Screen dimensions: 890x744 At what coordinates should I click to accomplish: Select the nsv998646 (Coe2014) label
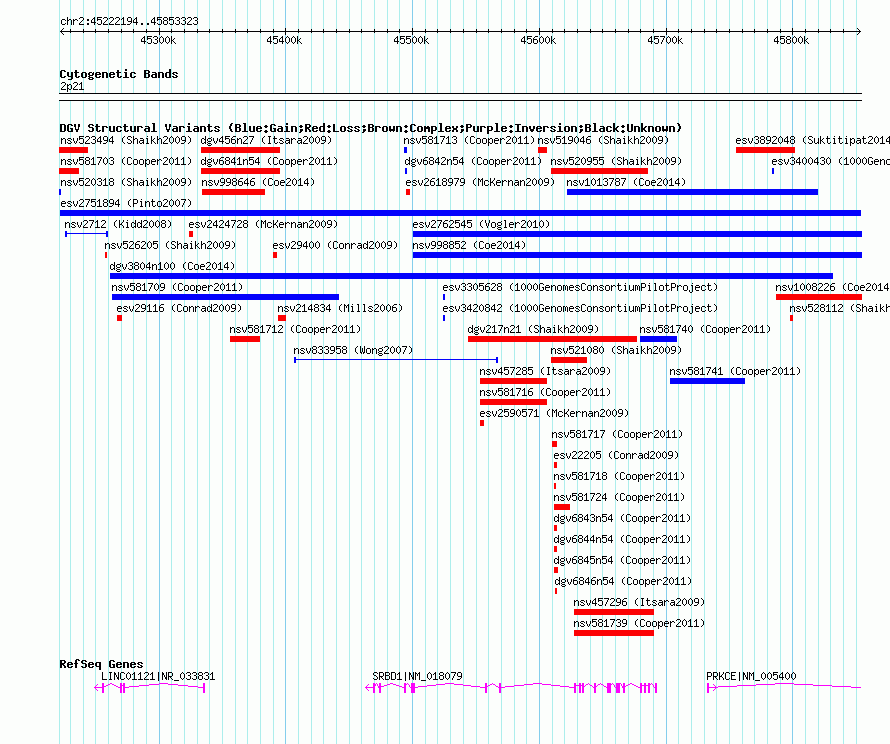pyautogui.click(x=258, y=182)
